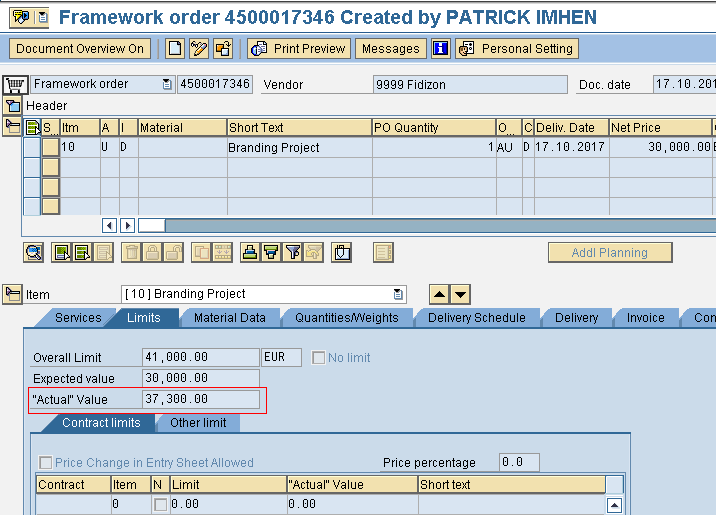Screen dimensions: 716x515
Task: Click the EUR currency field
Action: 281,357
